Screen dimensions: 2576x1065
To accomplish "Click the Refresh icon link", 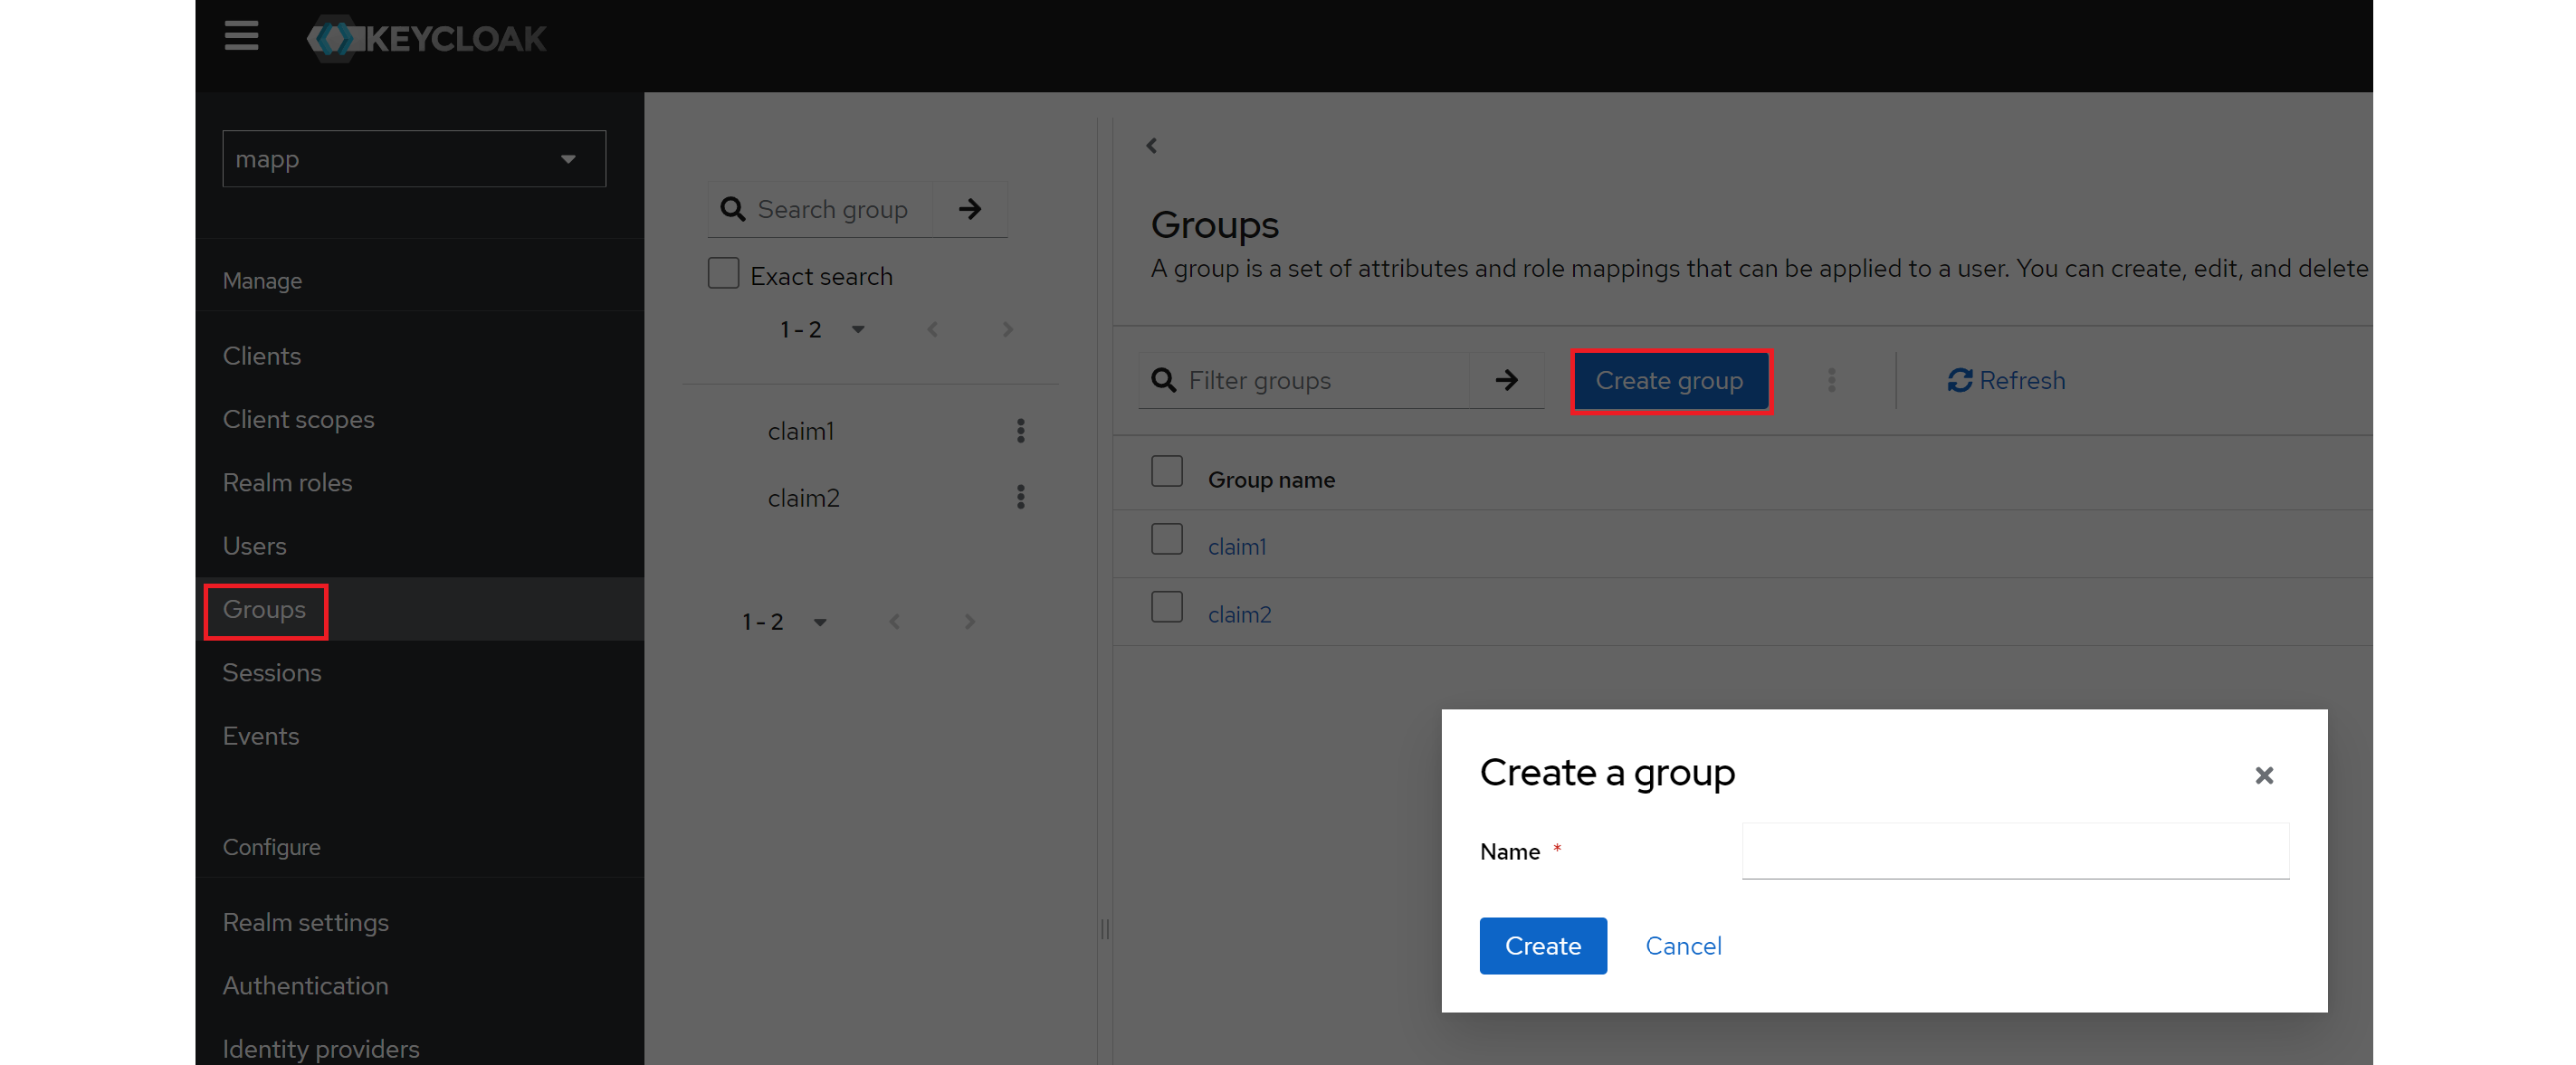I will coord(2006,380).
